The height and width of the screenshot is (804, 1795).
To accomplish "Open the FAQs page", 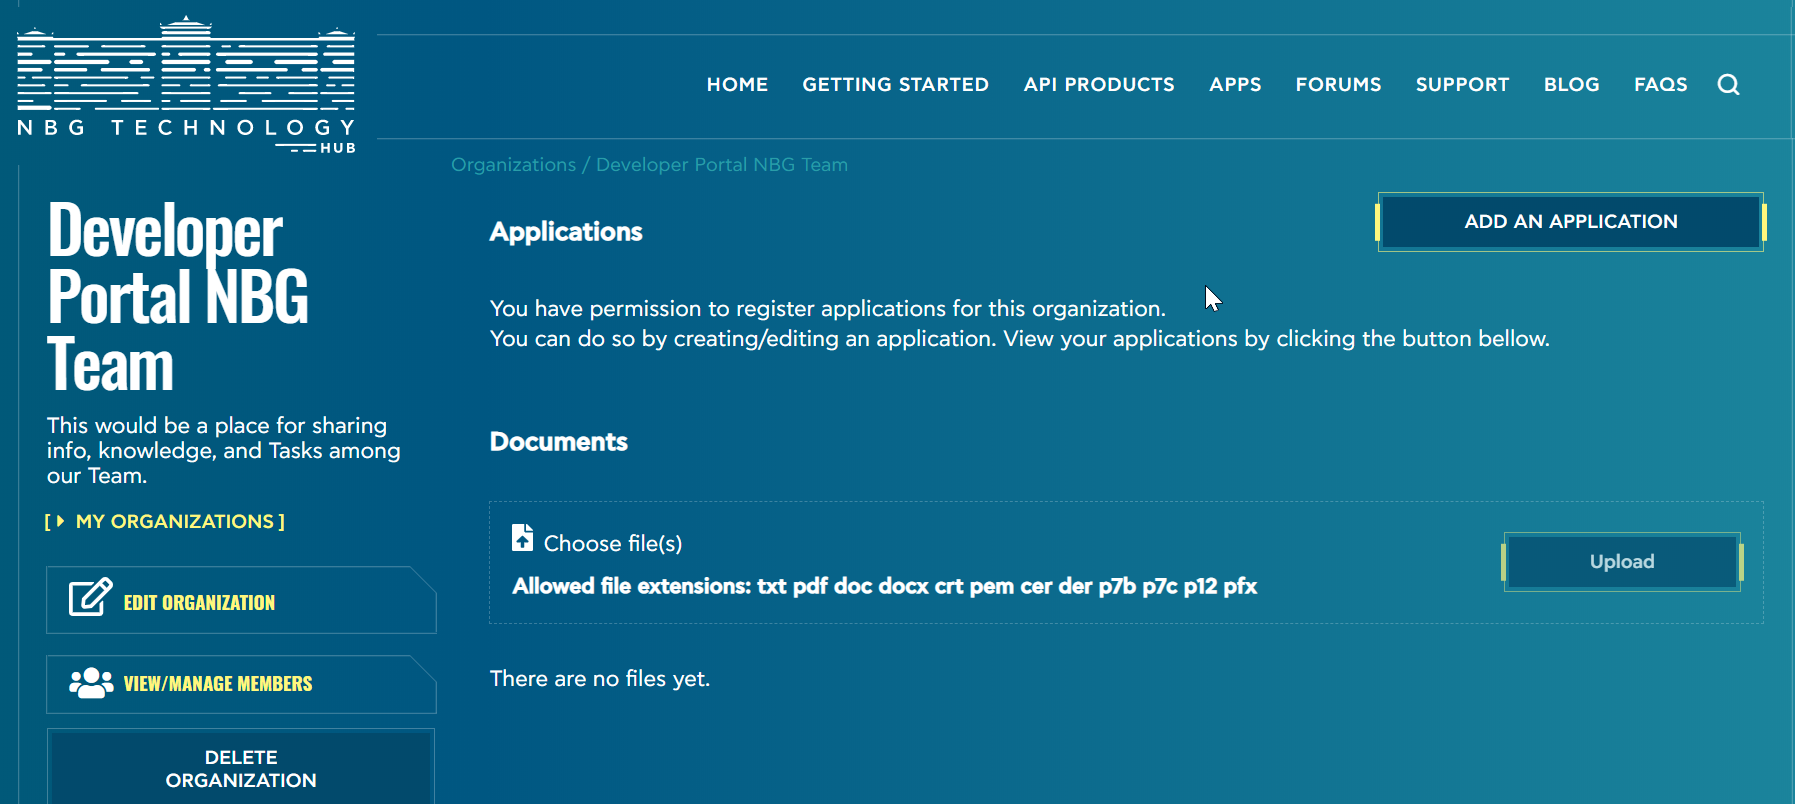I will [1660, 85].
